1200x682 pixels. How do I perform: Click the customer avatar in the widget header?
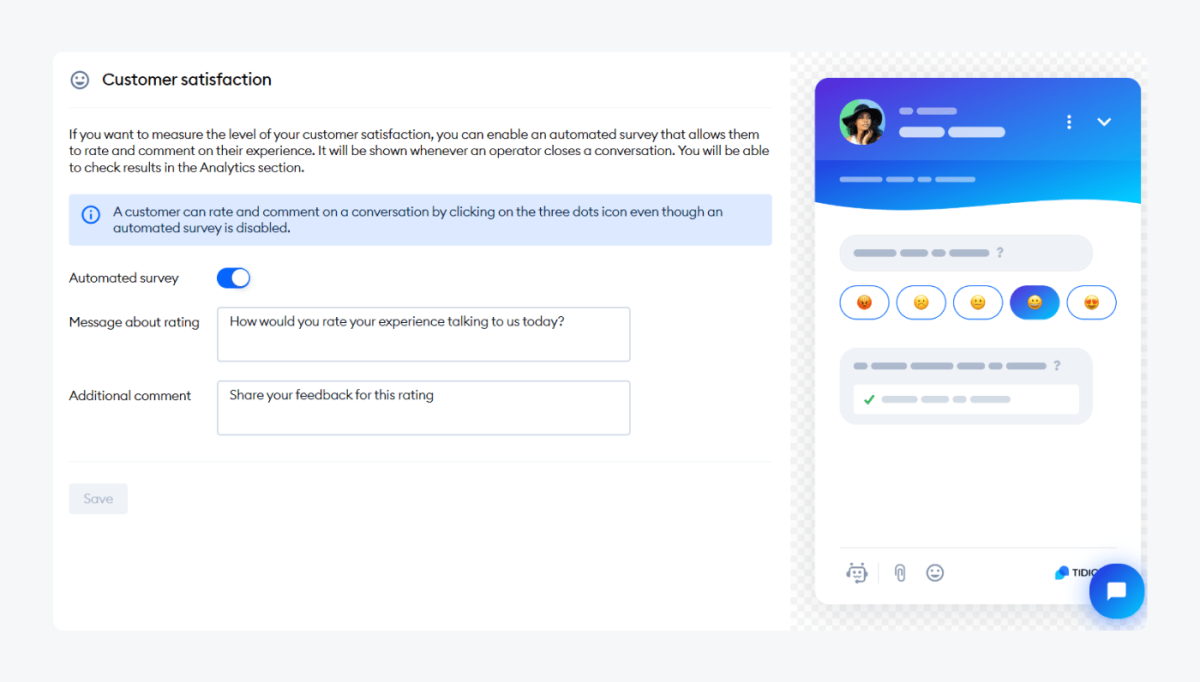(x=862, y=121)
